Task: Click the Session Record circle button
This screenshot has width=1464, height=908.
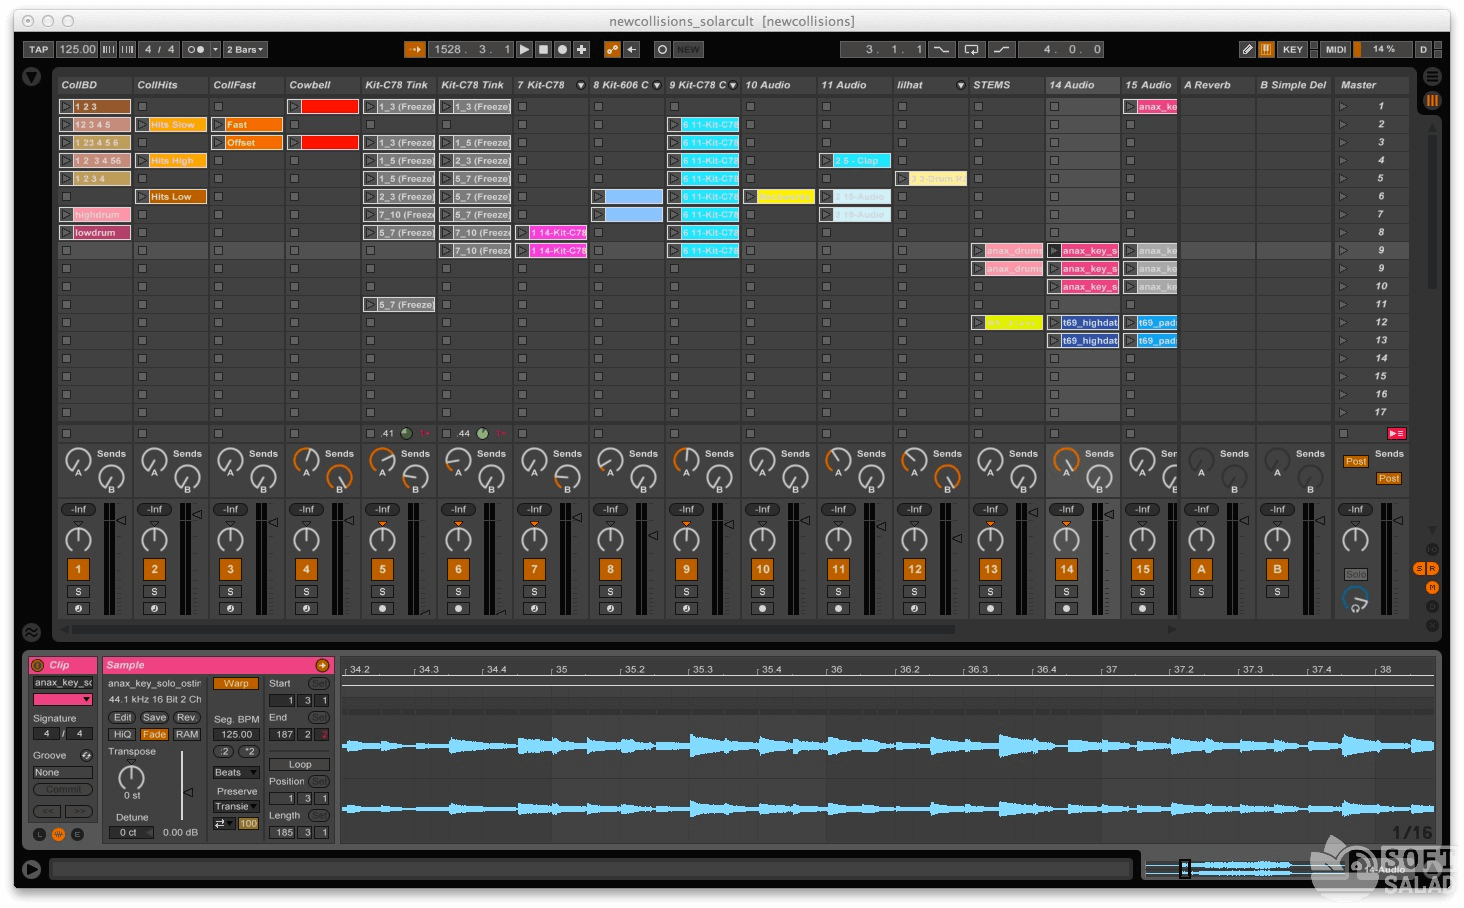Action: [x=662, y=49]
